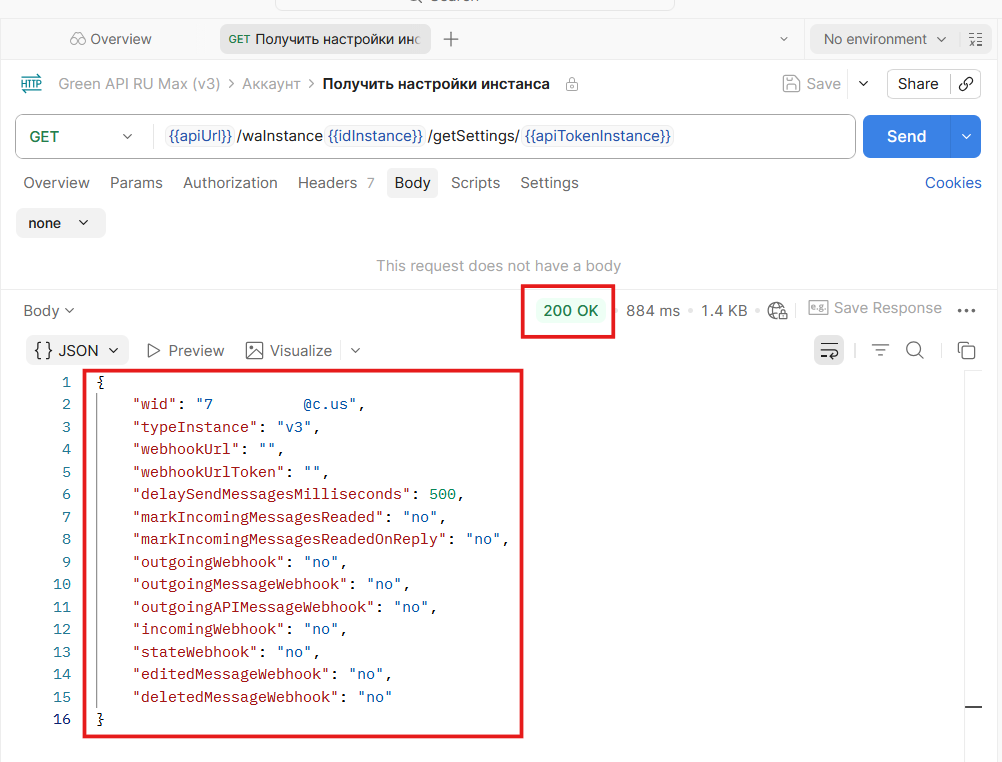Open the variables icon beside No environment

tap(976, 40)
